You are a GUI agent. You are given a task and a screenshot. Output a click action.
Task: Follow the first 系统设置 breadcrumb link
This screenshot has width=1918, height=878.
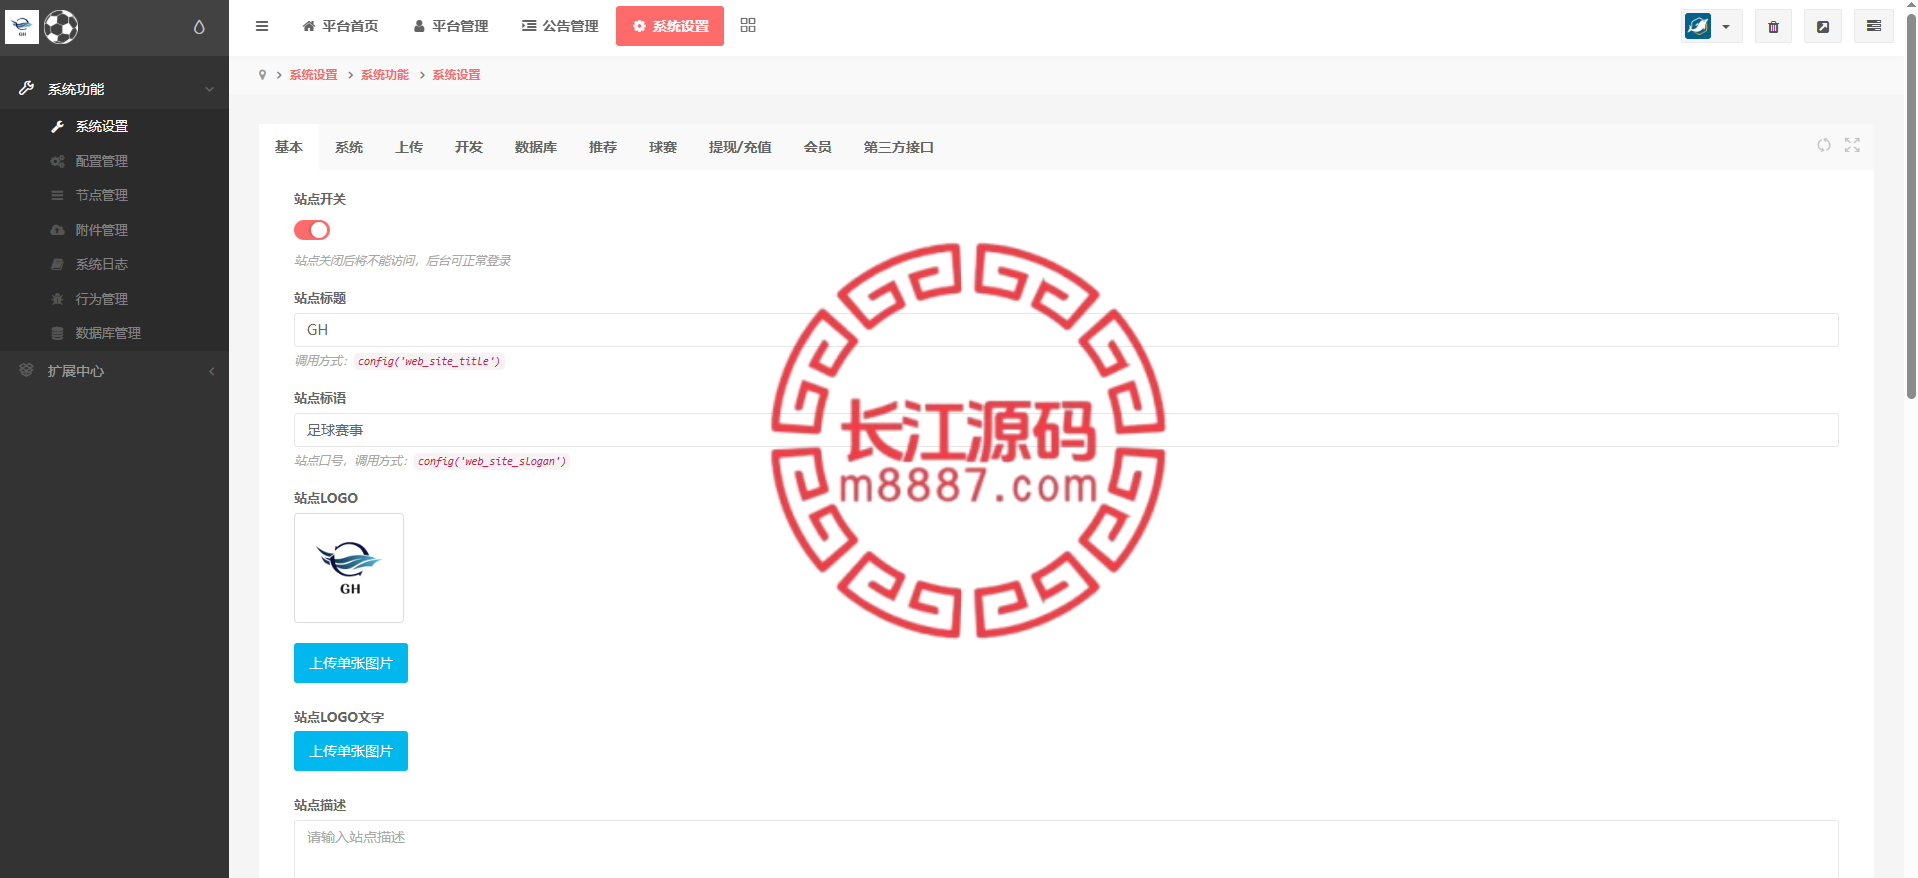(314, 75)
